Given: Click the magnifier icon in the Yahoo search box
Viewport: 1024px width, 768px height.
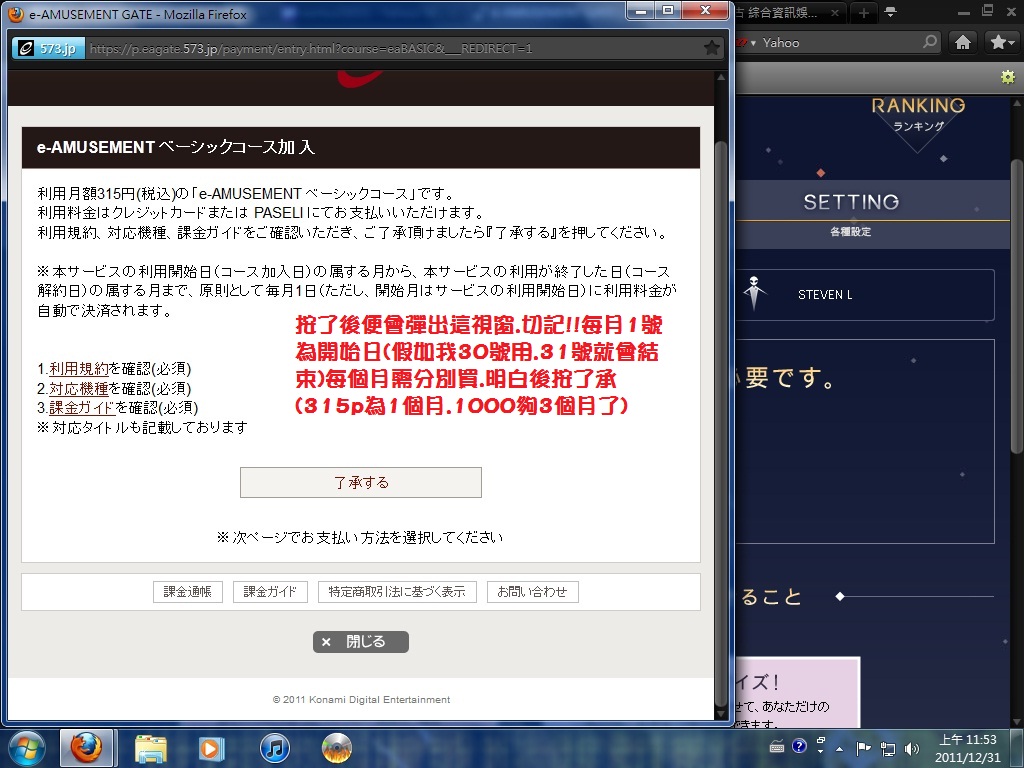Looking at the screenshot, I should point(929,42).
